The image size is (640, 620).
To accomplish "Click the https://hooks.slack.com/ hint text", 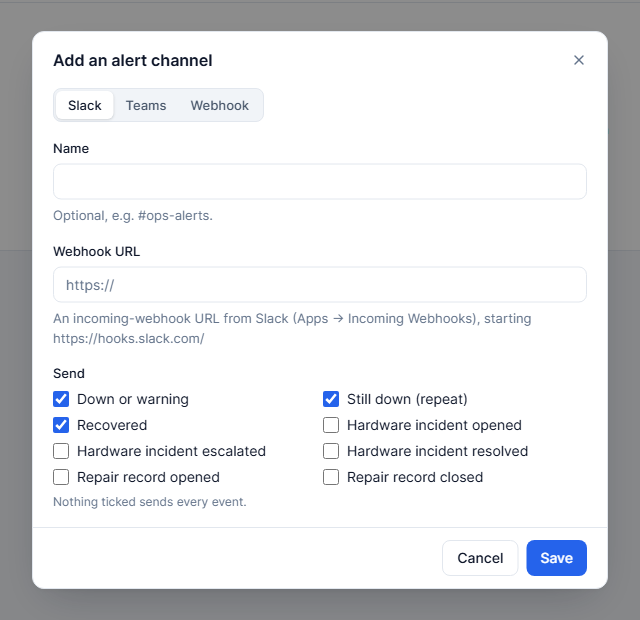I will (x=129, y=338).
